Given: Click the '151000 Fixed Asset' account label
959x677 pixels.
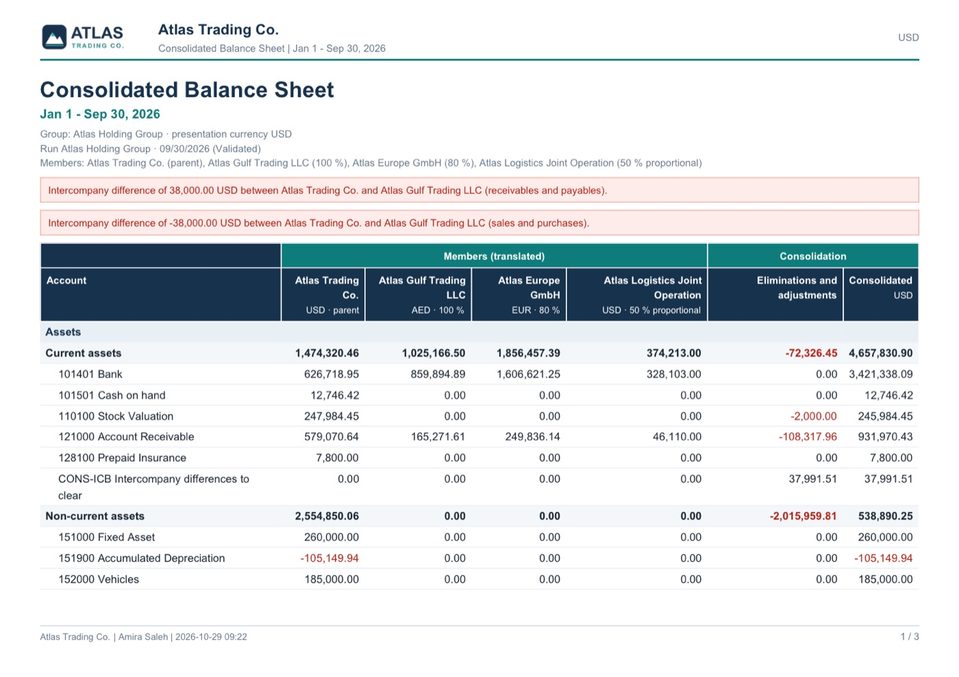Looking at the screenshot, I should pos(106,538).
